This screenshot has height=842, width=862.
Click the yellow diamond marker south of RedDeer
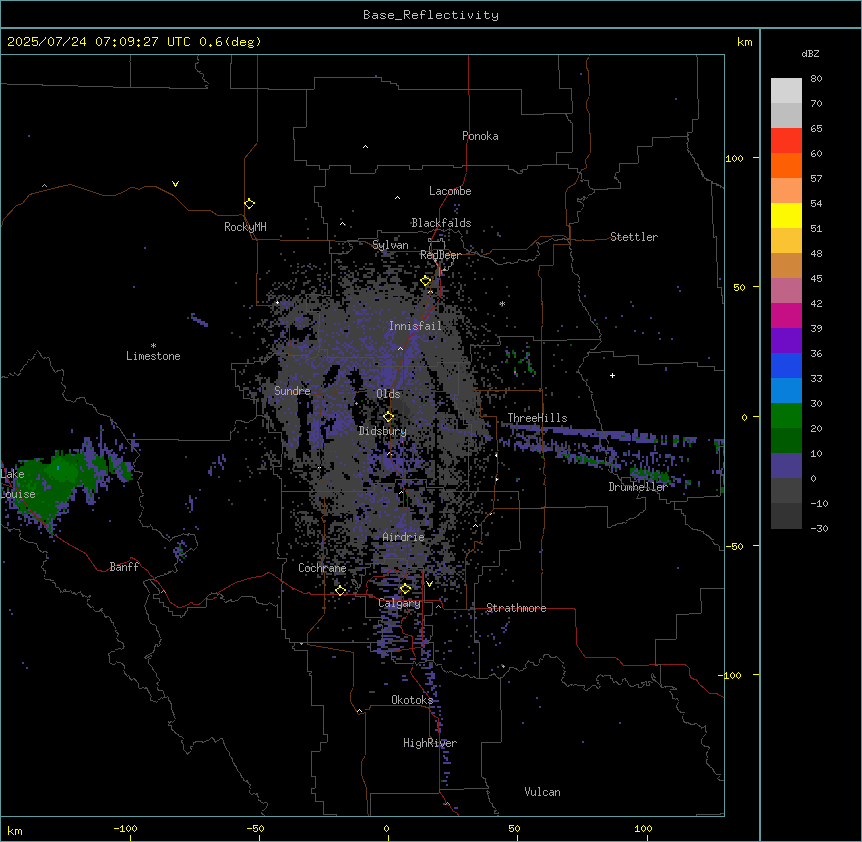pos(426,281)
